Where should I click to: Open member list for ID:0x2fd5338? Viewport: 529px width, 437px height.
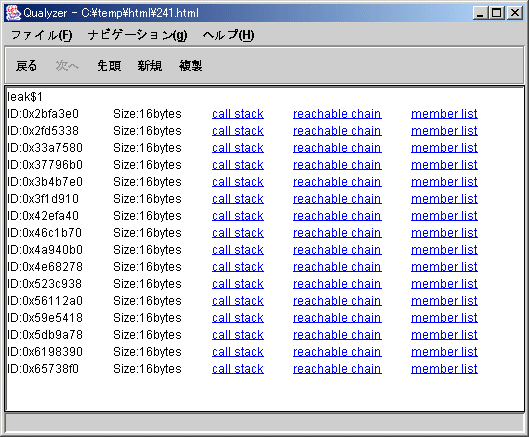tap(444, 131)
